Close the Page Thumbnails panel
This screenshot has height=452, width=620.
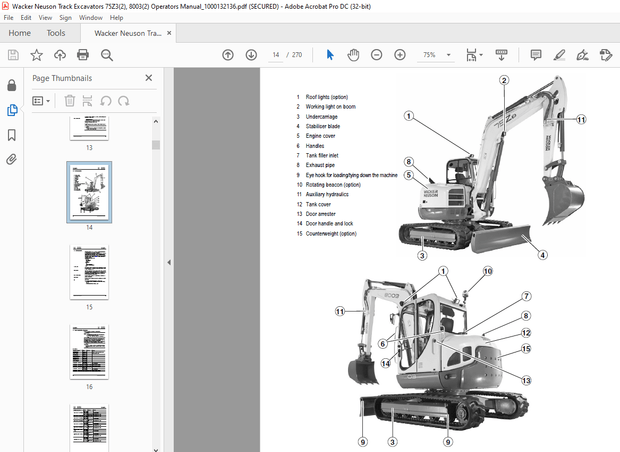tap(149, 77)
